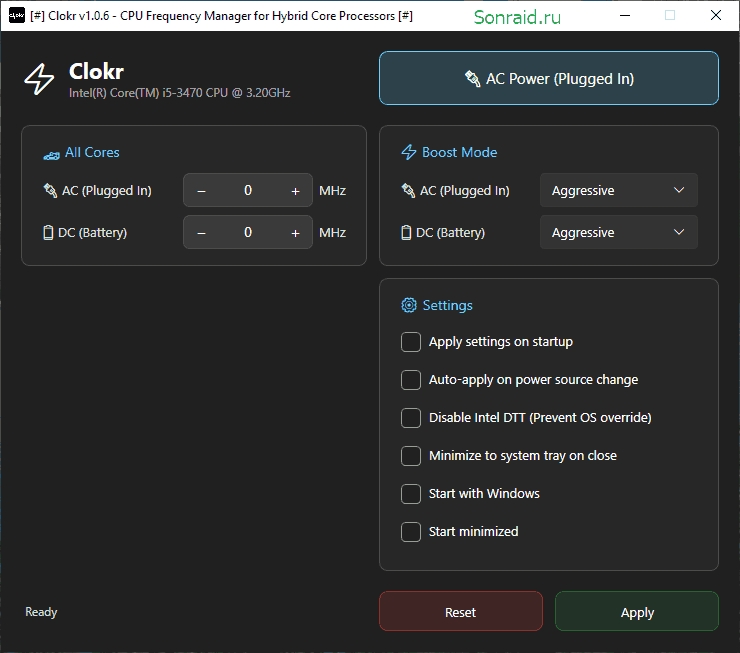The height and width of the screenshot is (653, 740).
Task: Click battery icon beside All Cores DC row
Action: click(x=48, y=233)
